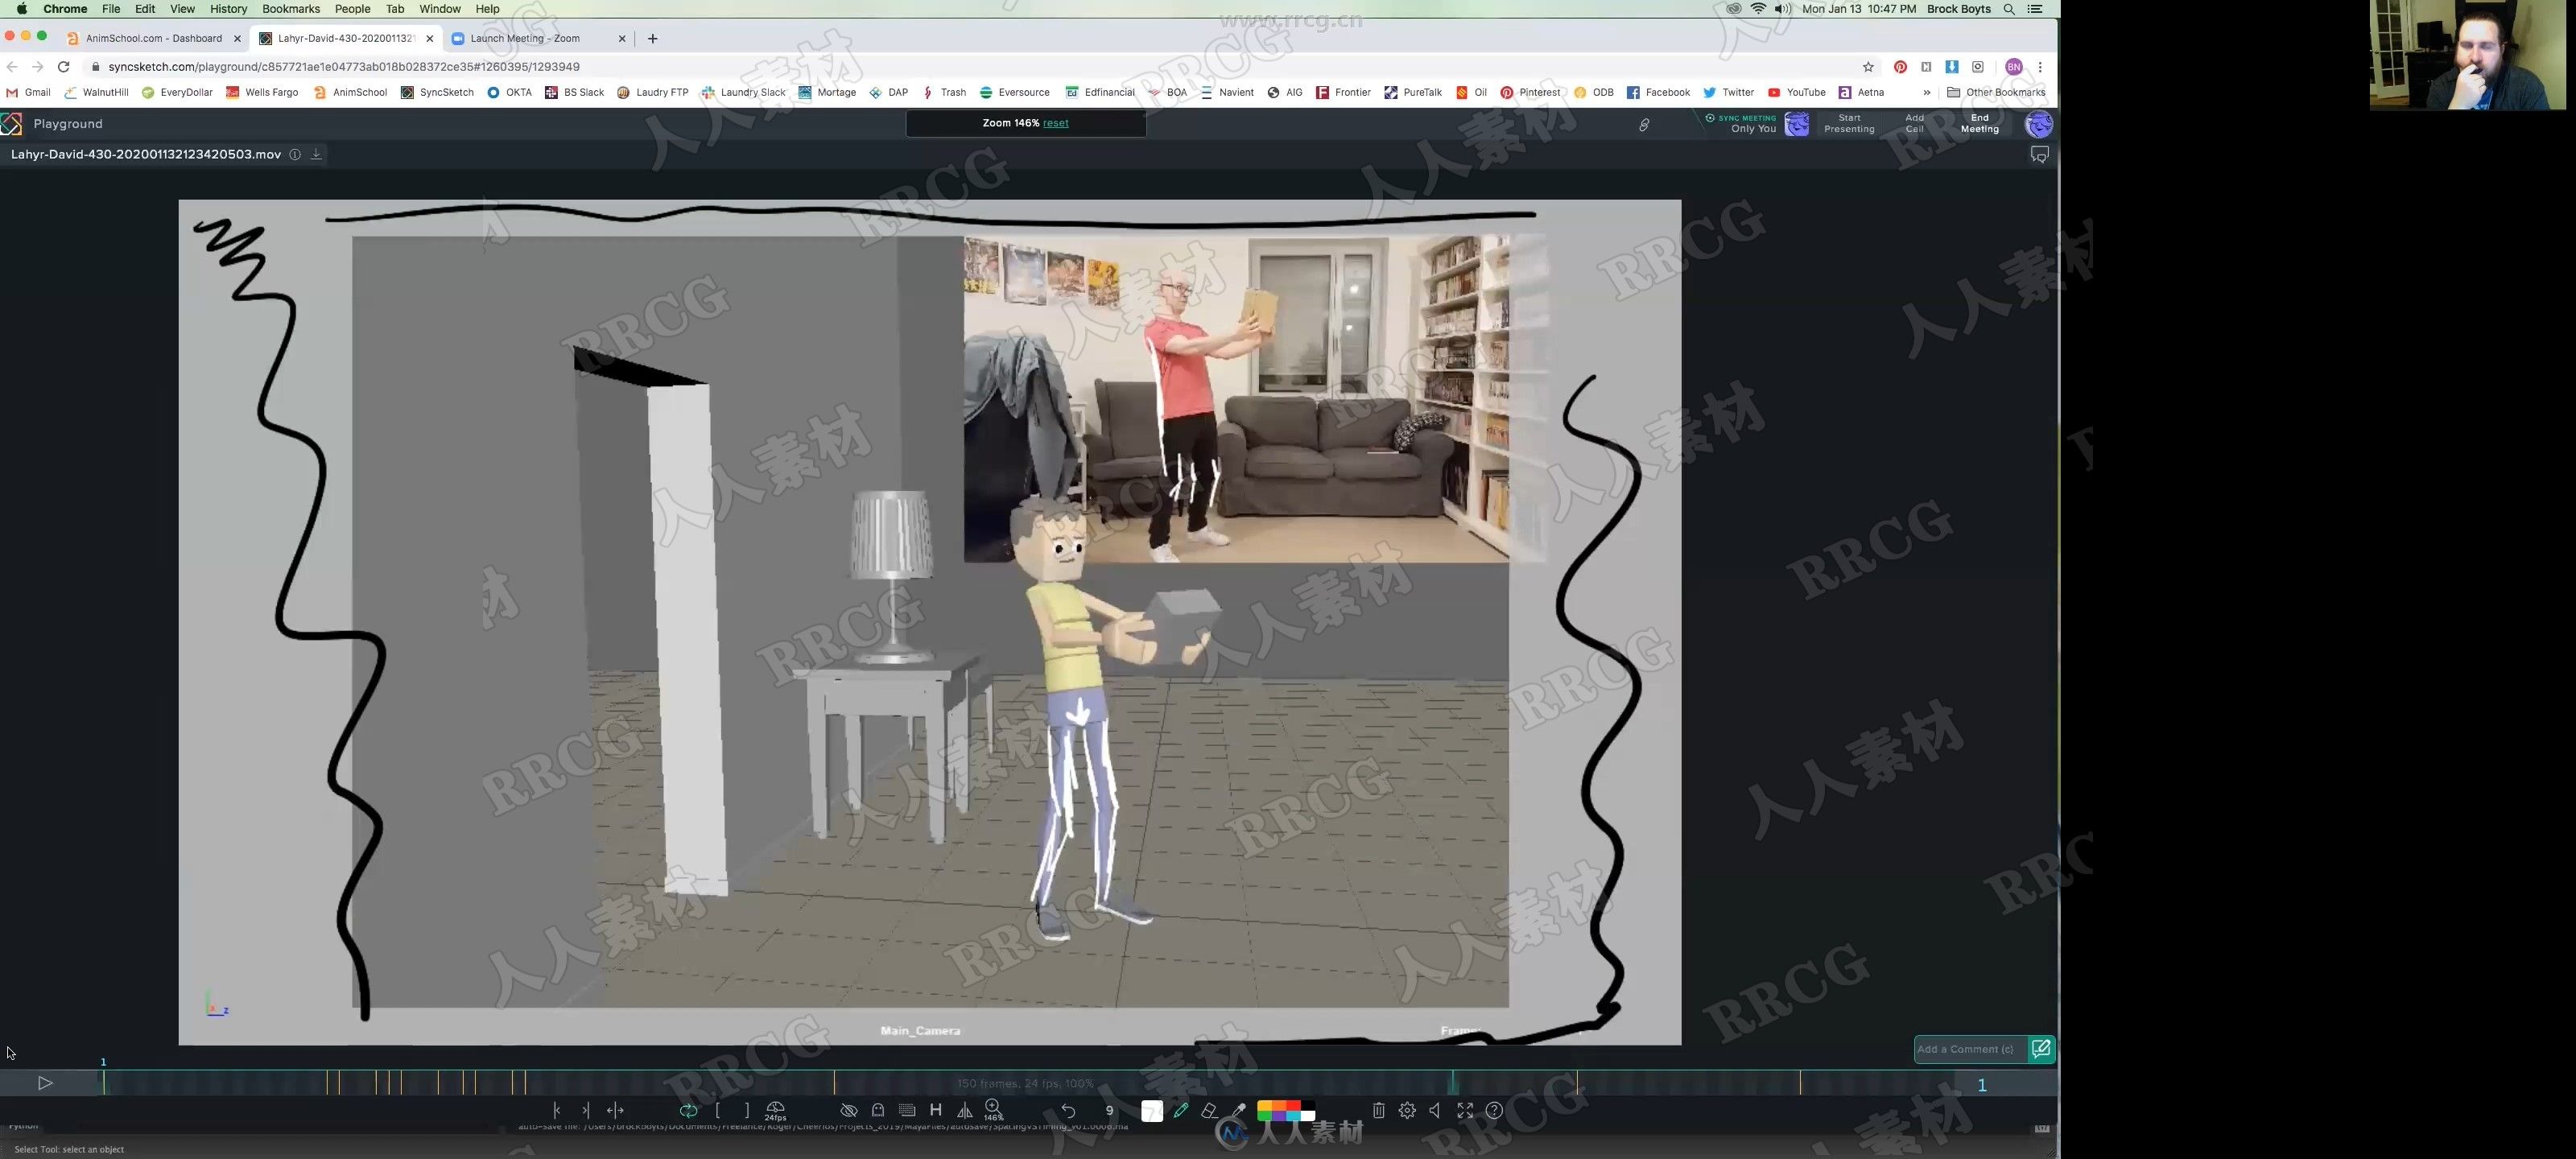Pick yellow from color palette
Viewport: 2576px width, 1159px height.
[x=1264, y=1106]
